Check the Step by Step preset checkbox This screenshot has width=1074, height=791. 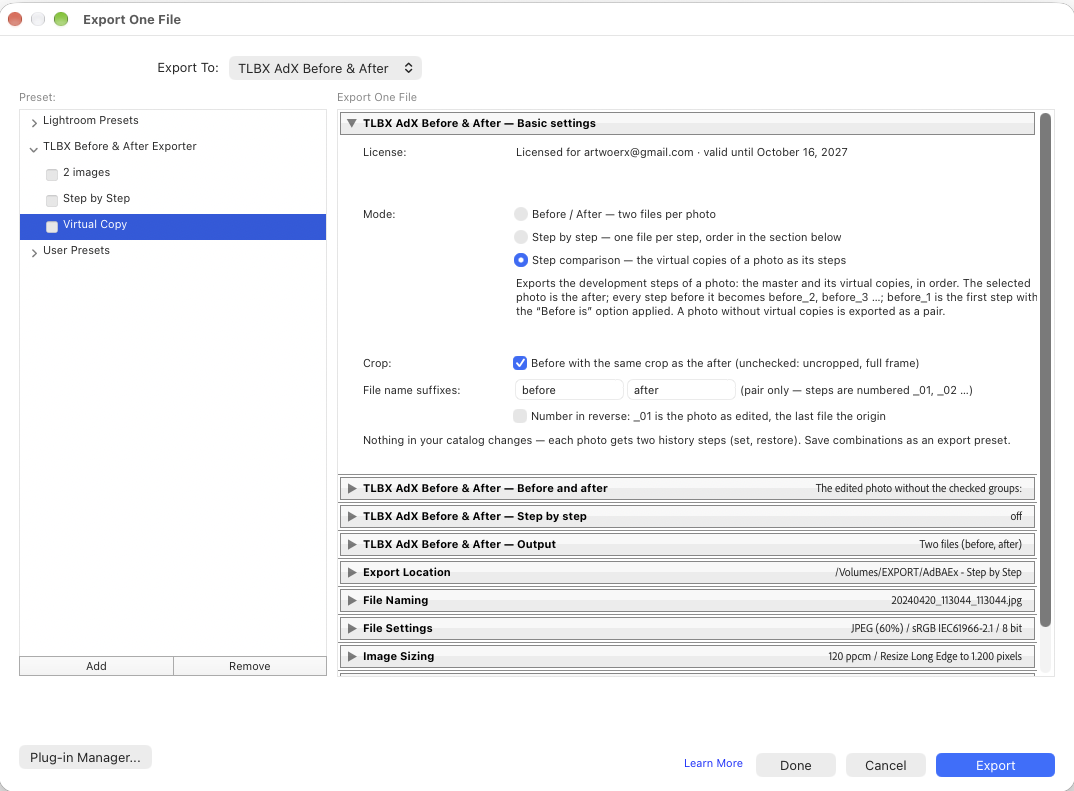(x=52, y=201)
